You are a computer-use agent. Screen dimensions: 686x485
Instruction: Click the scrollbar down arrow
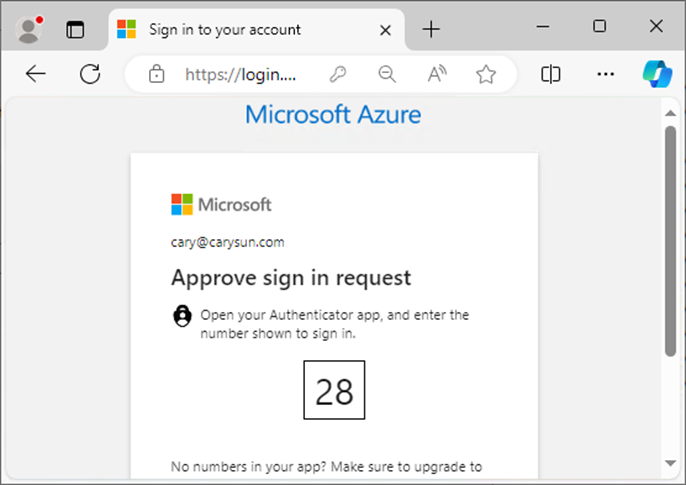[670, 463]
